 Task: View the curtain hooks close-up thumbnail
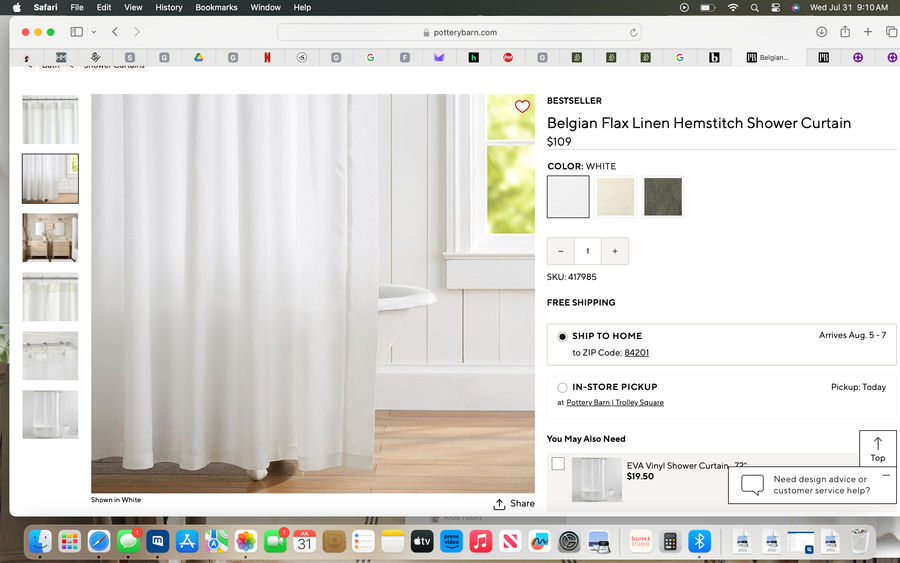point(51,356)
